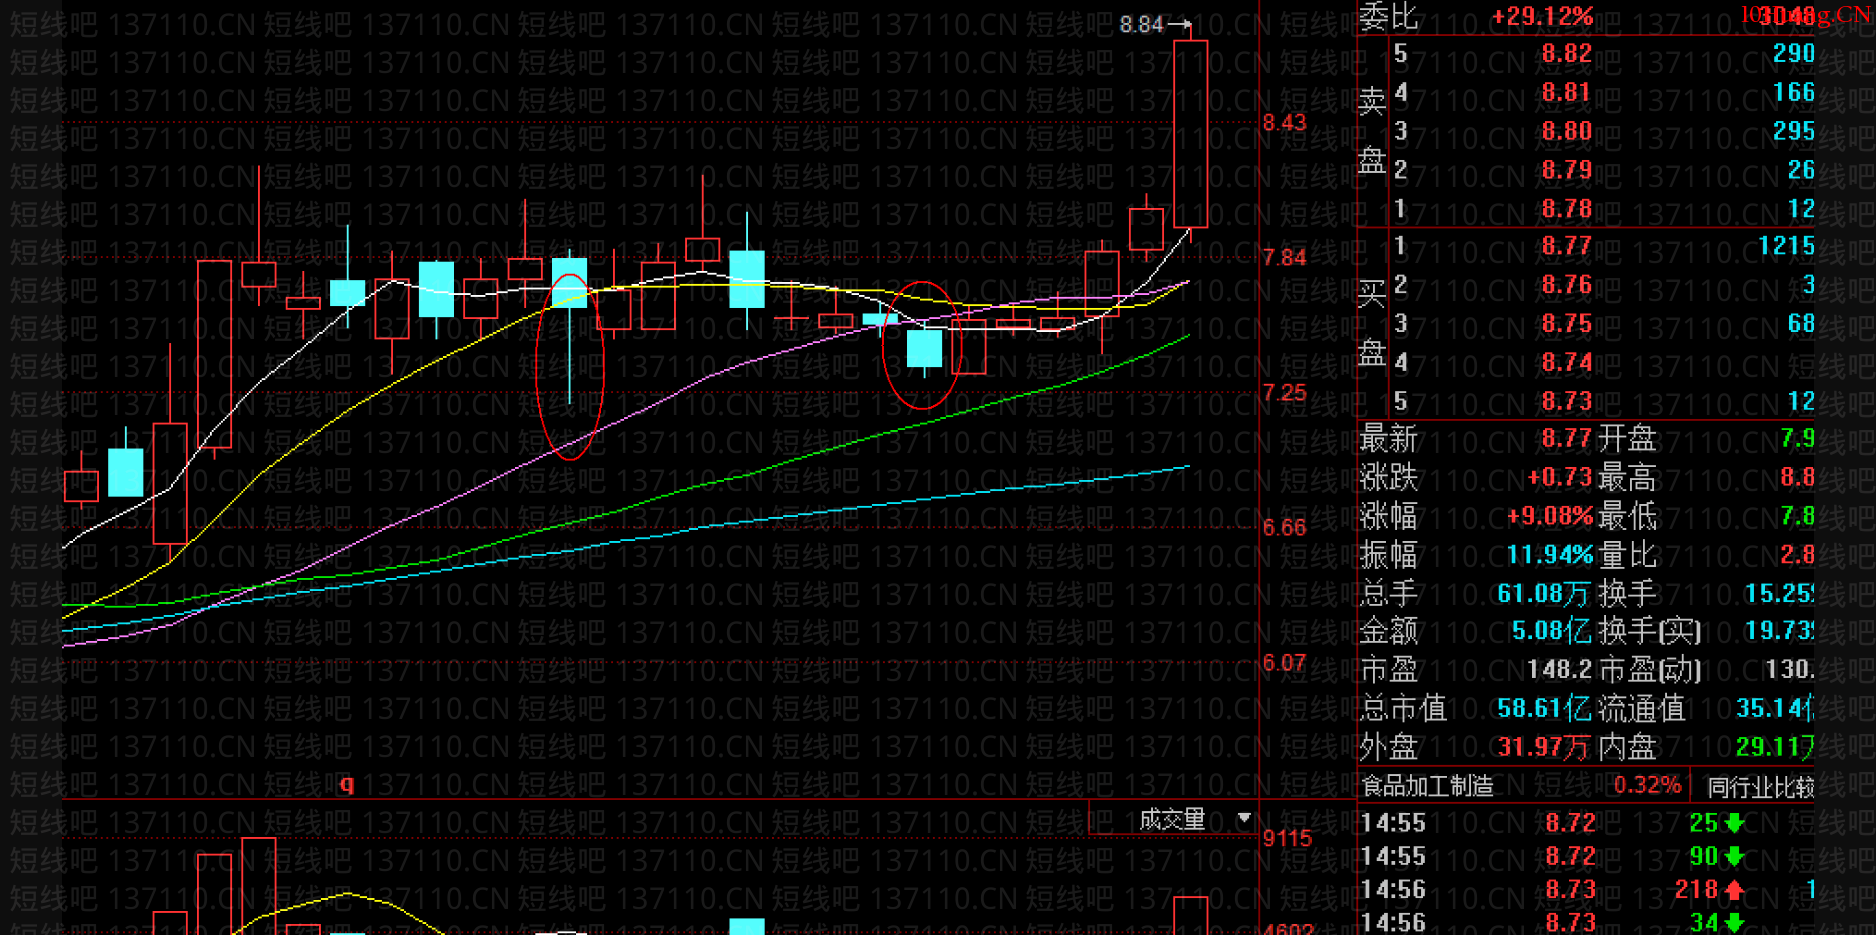
Task: Click the 涨跌 value +0.73
Action: click(x=1559, y=477)
